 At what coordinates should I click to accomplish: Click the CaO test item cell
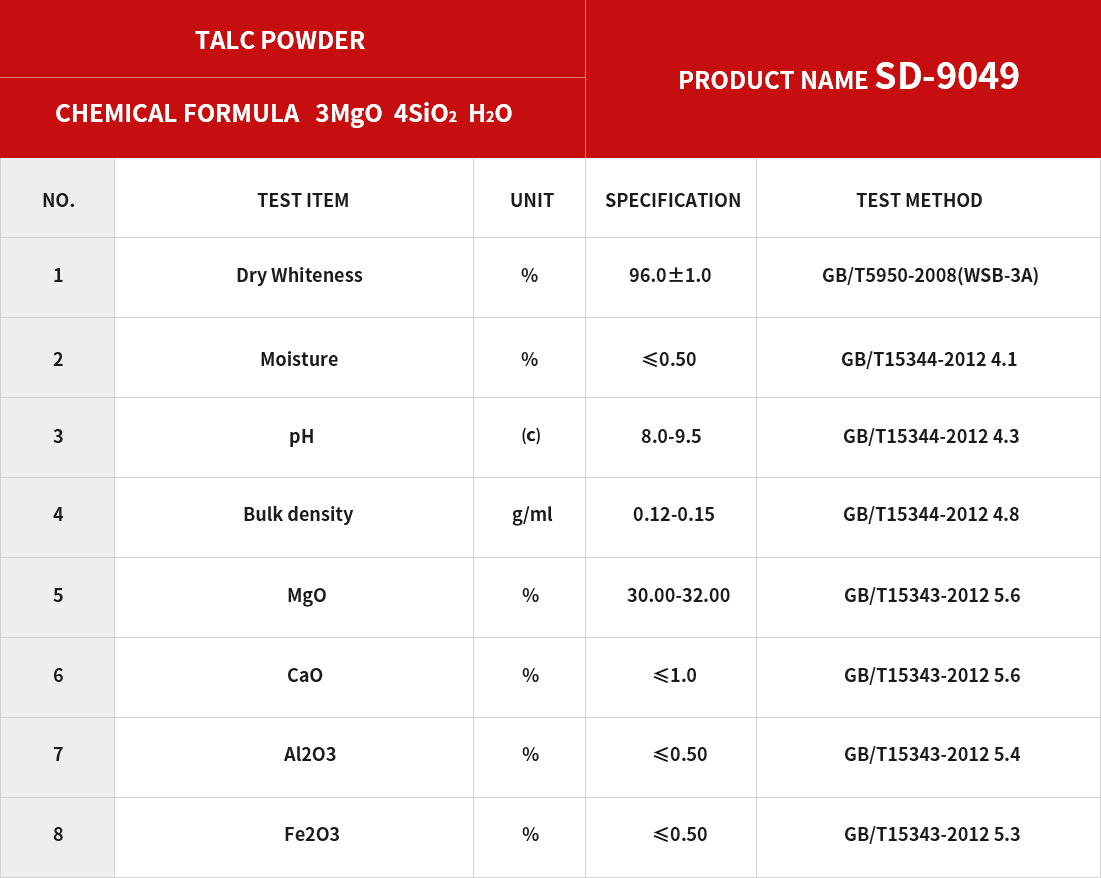(x=305, y=675)
